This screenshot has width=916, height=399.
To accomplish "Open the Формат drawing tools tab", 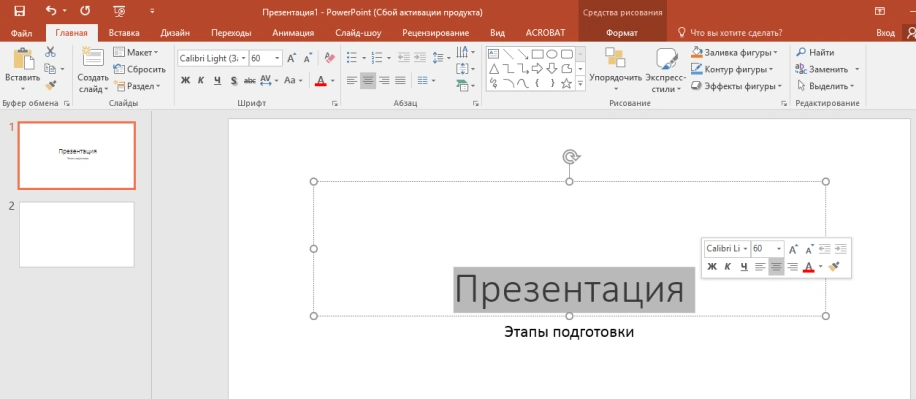I will point(622,33).
